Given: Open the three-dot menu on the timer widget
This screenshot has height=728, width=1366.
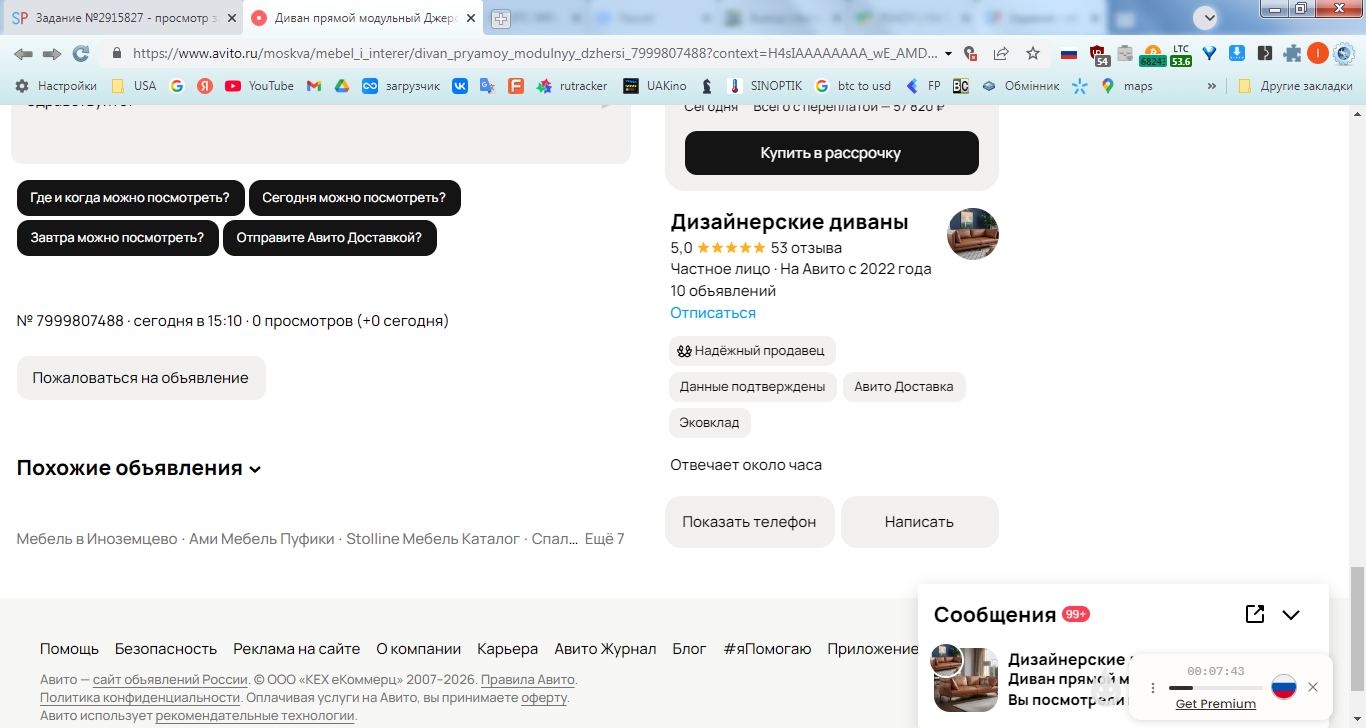Looking at the screenshot, I should [1153, 688].
